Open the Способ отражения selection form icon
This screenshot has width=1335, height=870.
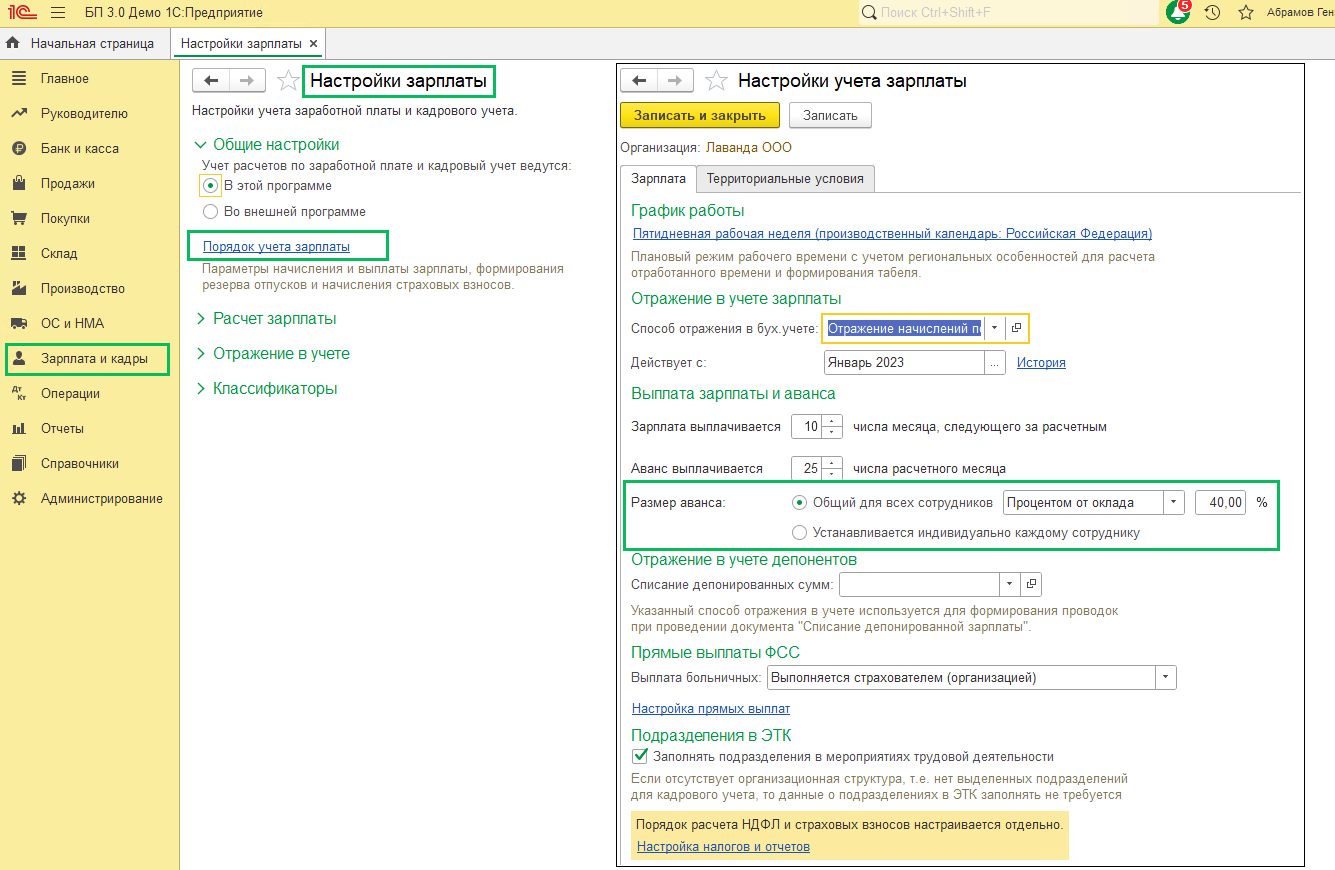[1016, 328]
